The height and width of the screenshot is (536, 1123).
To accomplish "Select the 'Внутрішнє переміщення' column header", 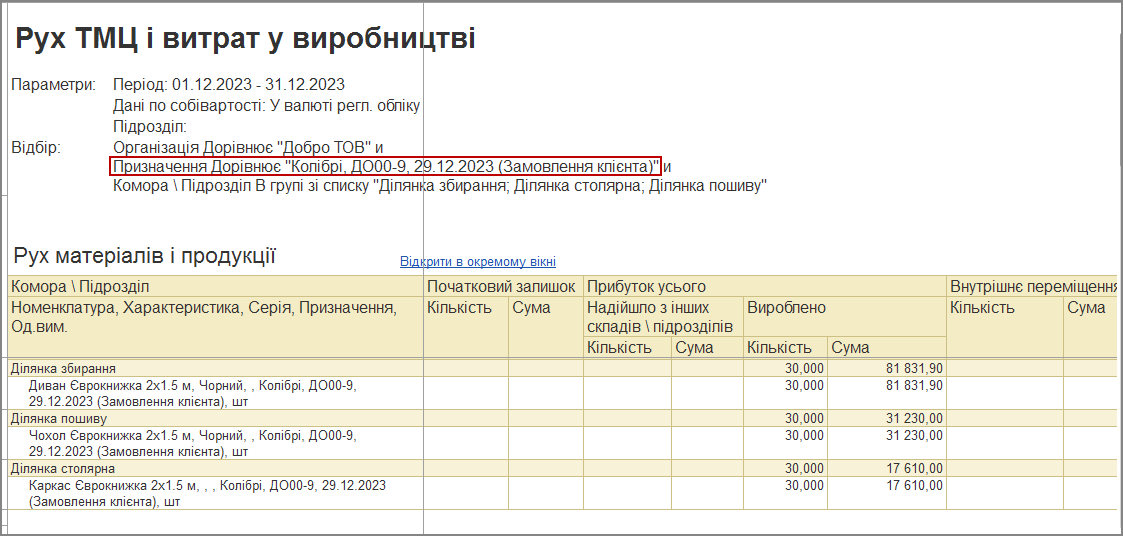I will (x=1032, y=287).
